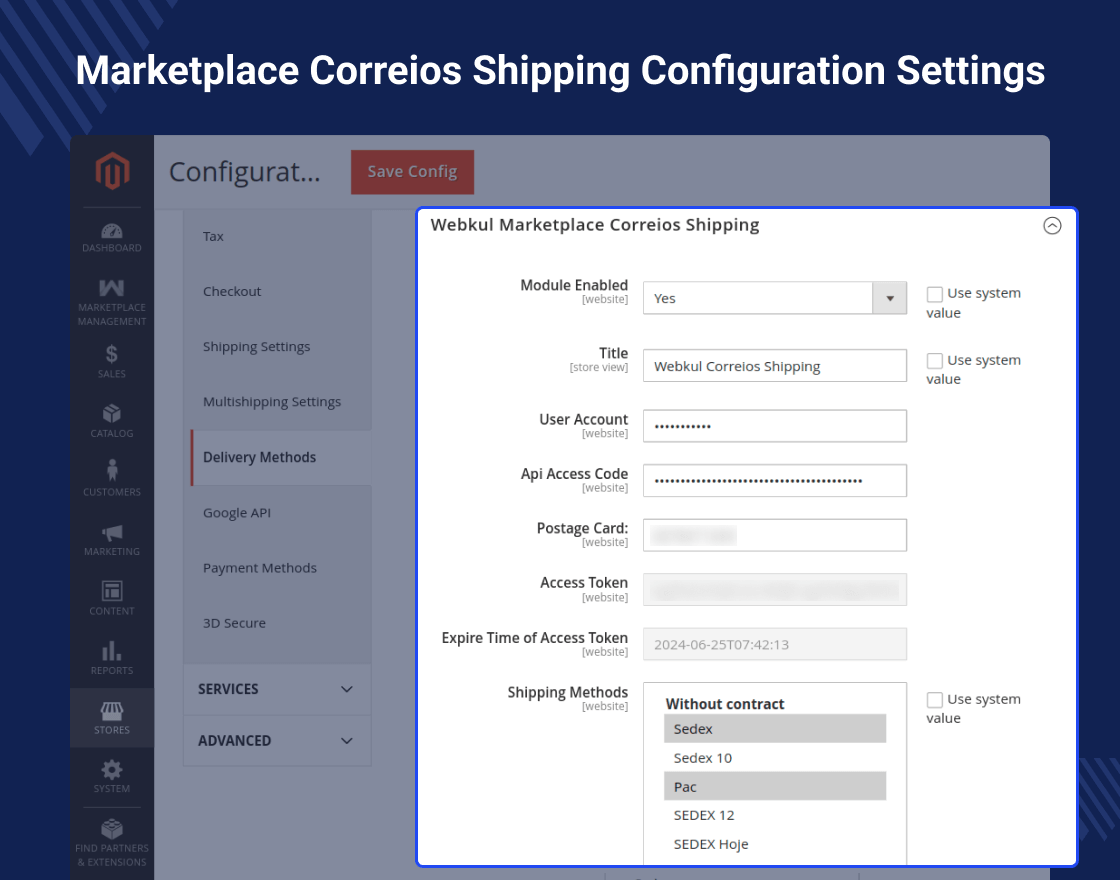
Task: Toggle Use system value for Shipping Methods
Action: pyautogui.click(x=934, y=699)
